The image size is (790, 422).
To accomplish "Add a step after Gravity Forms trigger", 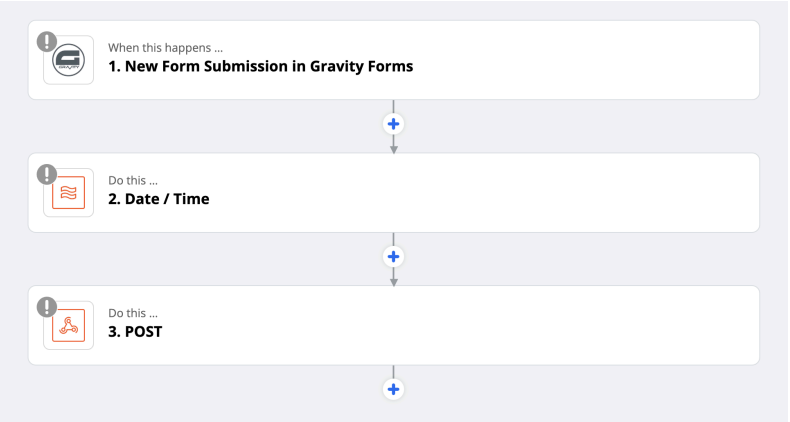I will [x=394, y=125].
